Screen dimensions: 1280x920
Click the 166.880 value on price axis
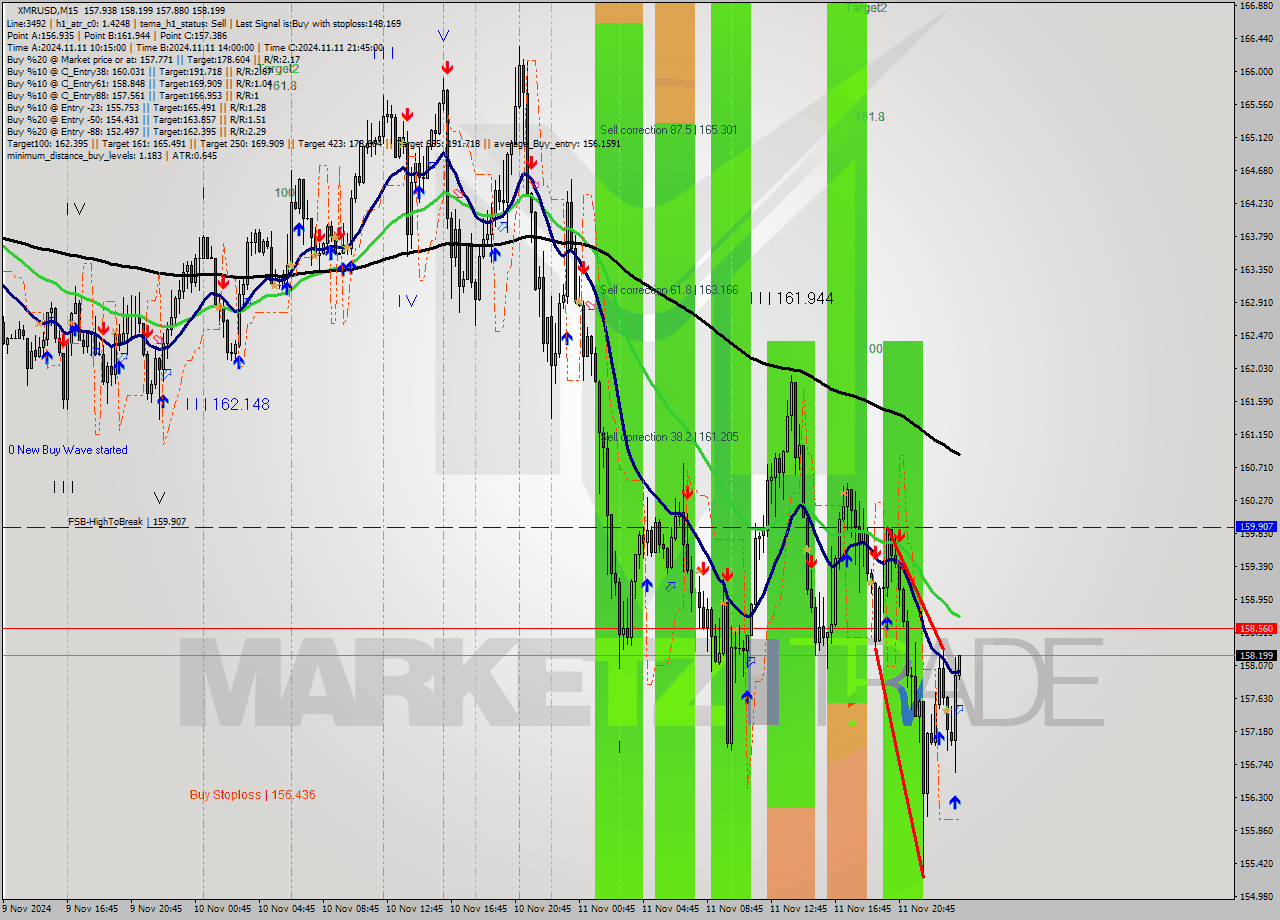point(1256,5)
